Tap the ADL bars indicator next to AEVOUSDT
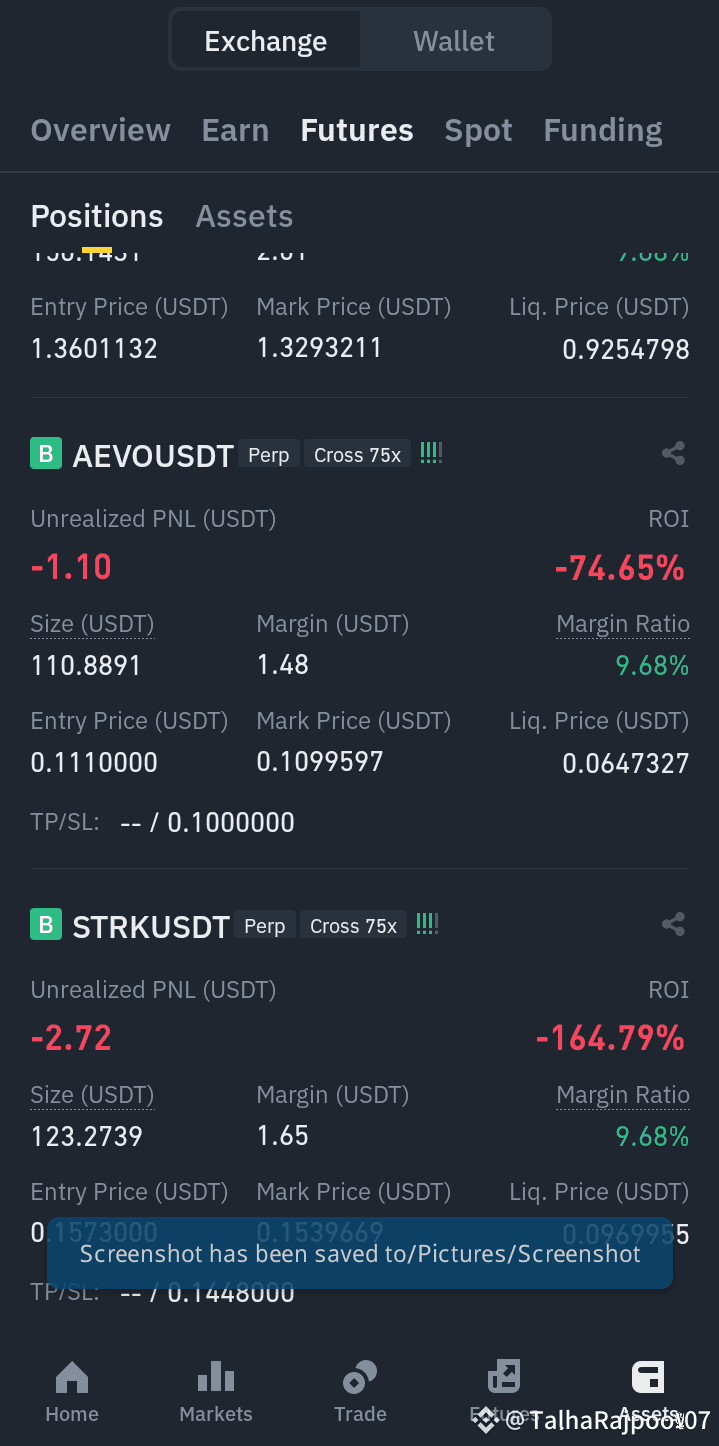Image resolution: width=719 pixels, height=1446 pixels. click(x=431, y=453)
